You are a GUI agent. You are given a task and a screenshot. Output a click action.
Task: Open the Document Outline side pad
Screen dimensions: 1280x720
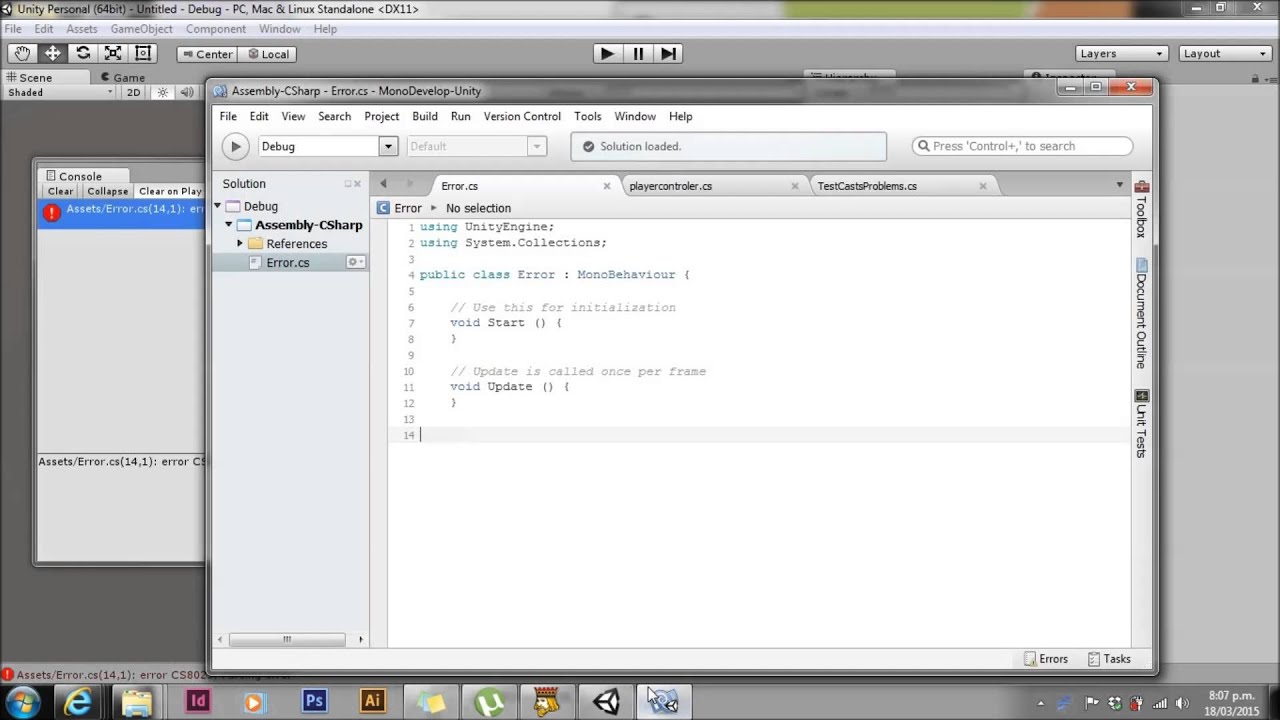pyautogui.click(x=1141, y=314)
